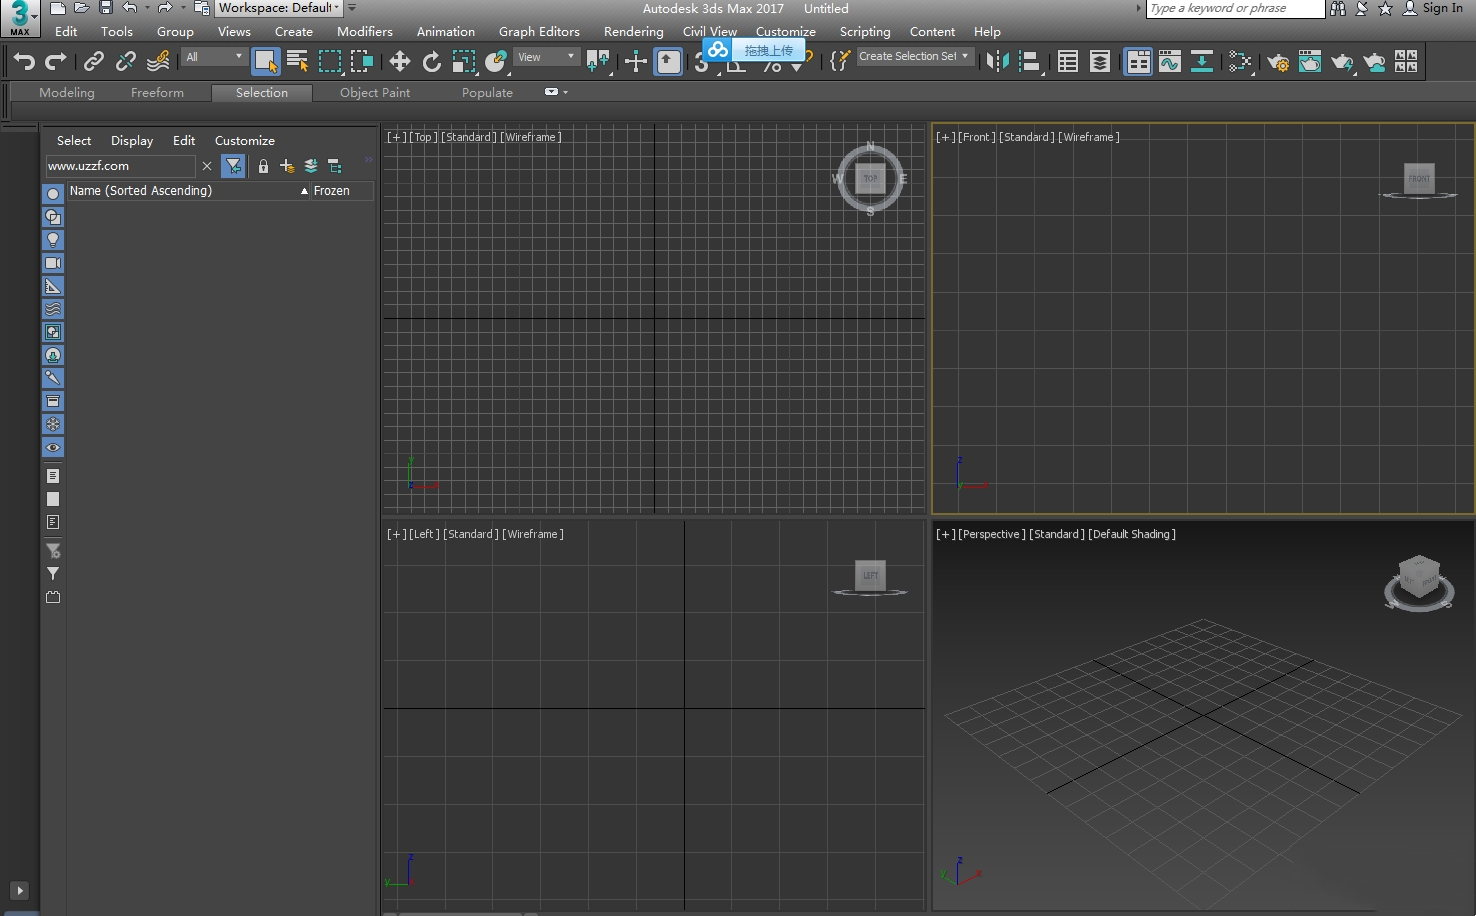
Task: Click the Type a keyword search field
Action: click(x=1235, y=8)
